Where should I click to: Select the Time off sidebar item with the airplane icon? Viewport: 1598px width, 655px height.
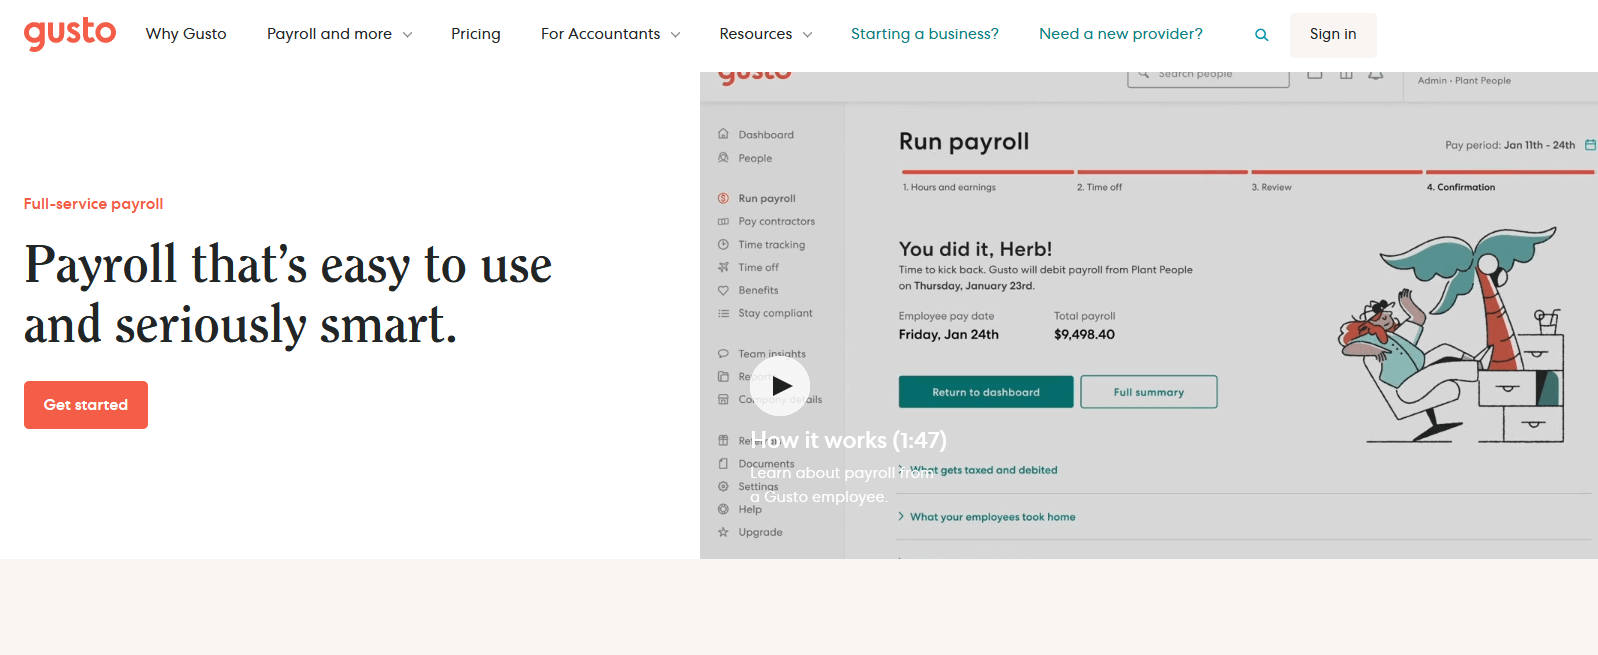pos(748,267)
